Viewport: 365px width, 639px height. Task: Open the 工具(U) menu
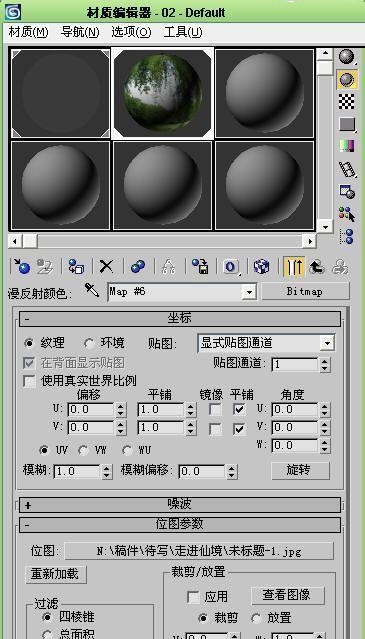coord(182,32)
